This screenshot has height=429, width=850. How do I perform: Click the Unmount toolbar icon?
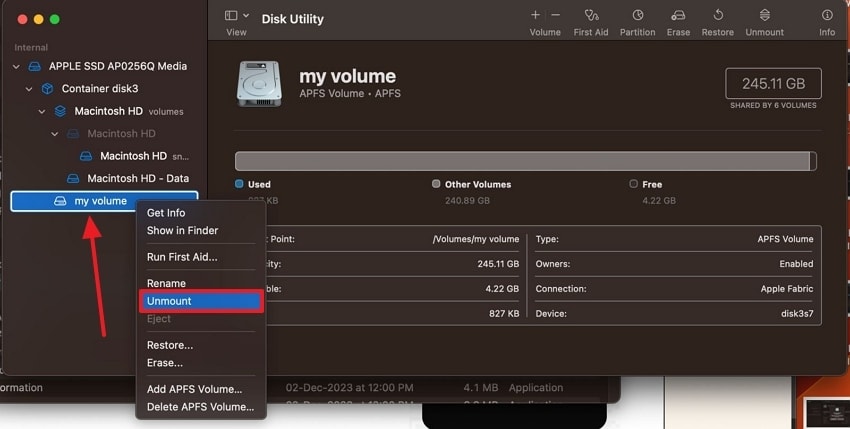(764, 15)
